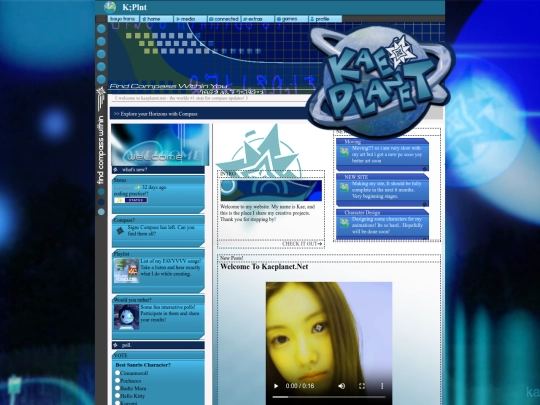Click the INTRO banner image

tap(271, 190)
